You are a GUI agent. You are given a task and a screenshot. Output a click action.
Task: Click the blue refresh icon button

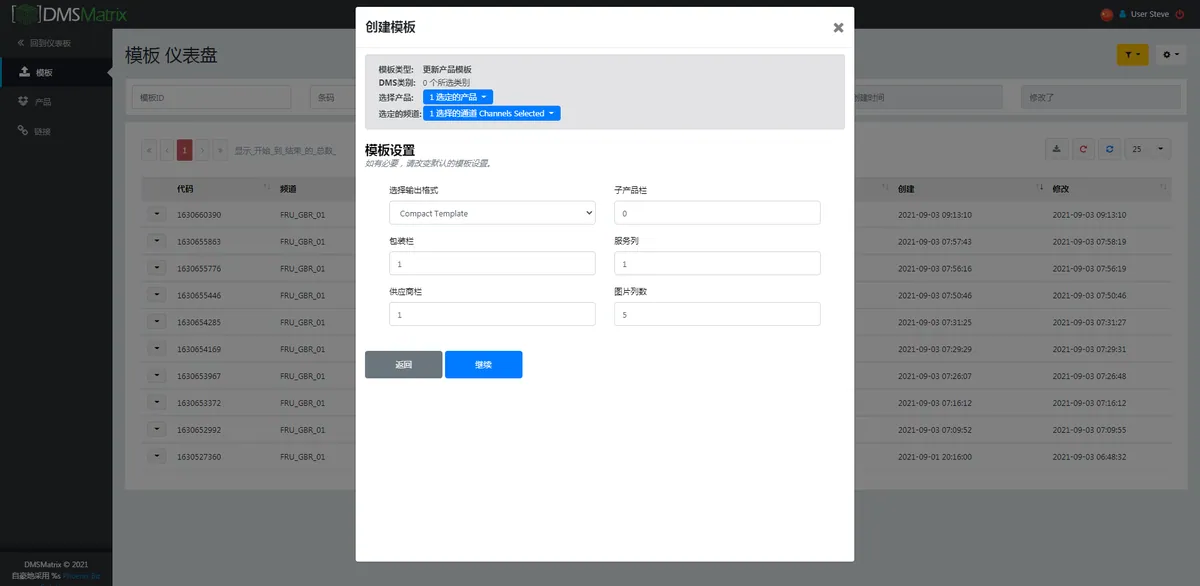(1109, 149)
